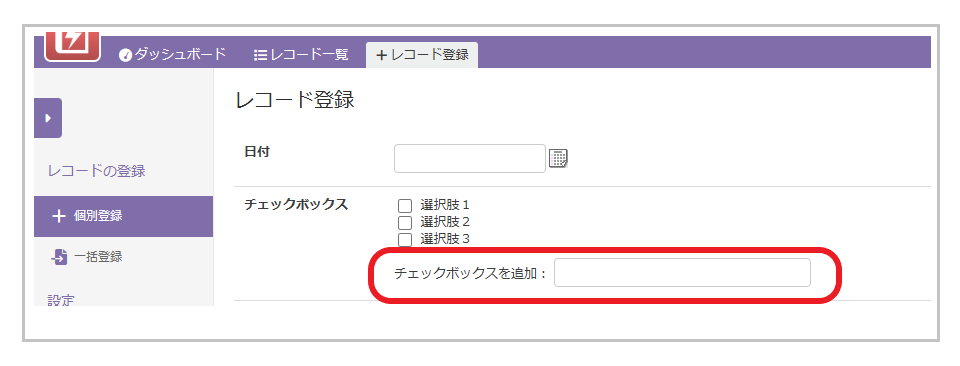Open the calendar date picker icon
Screen dimensions: 960x366
(558, 159)
